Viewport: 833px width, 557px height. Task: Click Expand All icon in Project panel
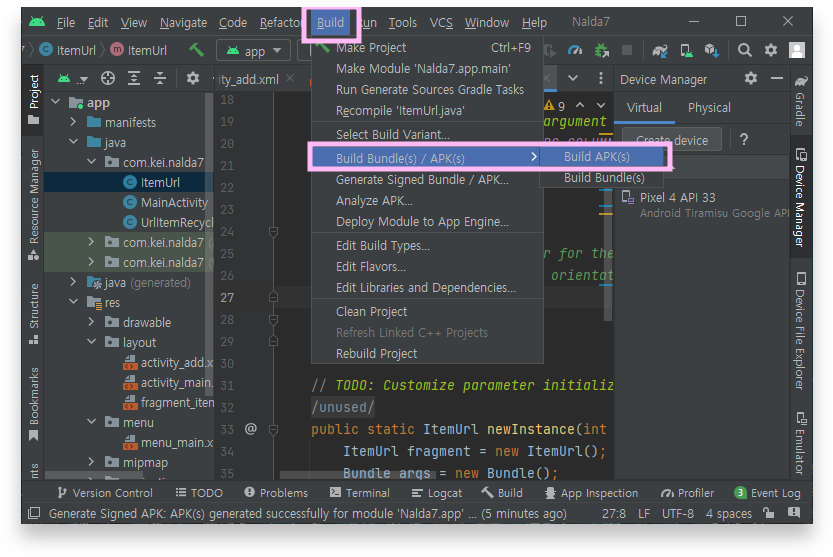pos(134,79)
